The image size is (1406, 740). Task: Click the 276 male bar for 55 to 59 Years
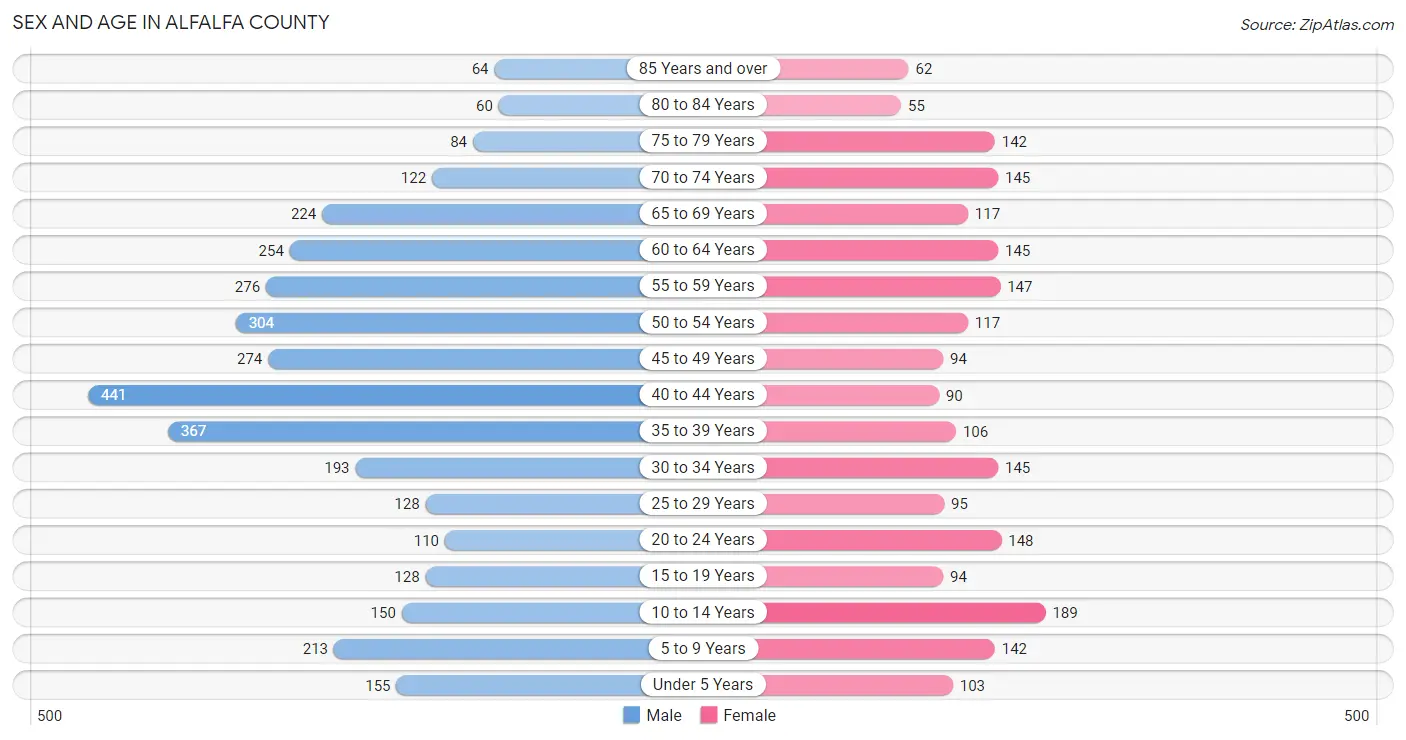point(453,286)
